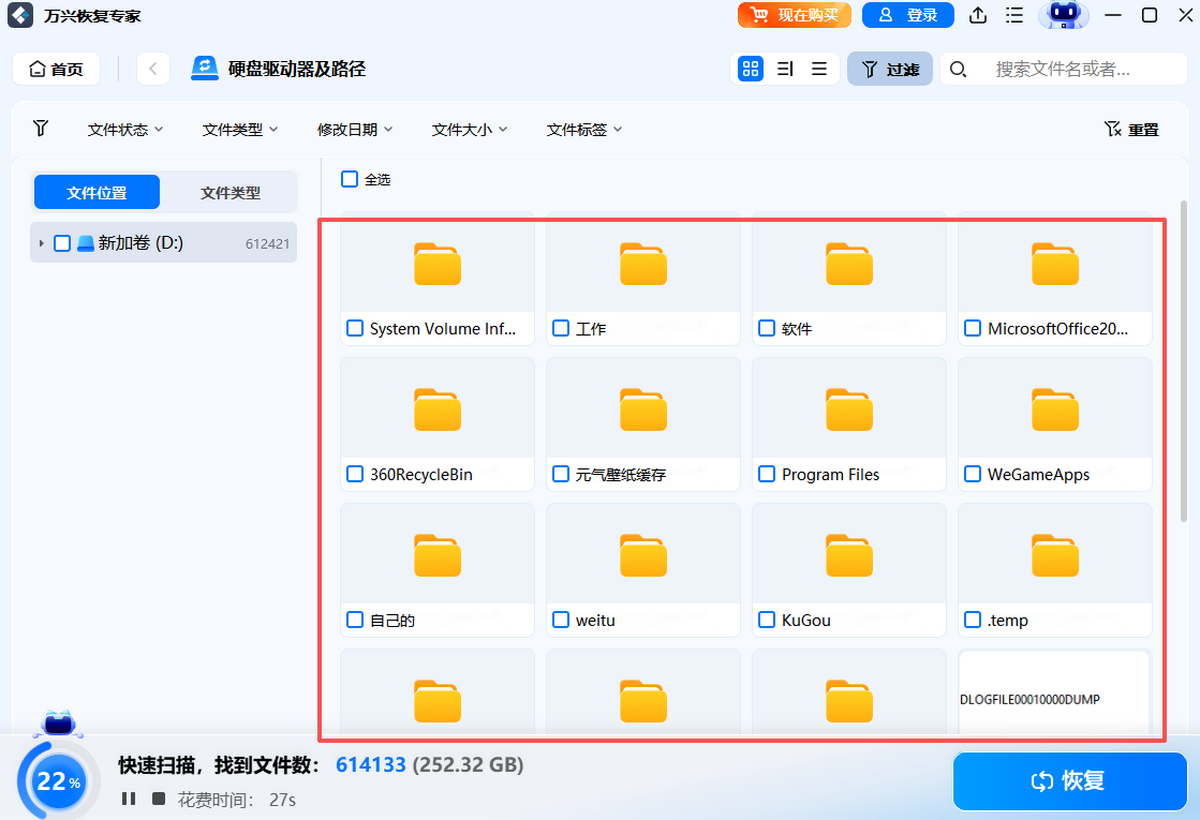Open the 360RecycleBin folder icon
This screenshot has width=1200, height=820.
(x=437, y=409)
